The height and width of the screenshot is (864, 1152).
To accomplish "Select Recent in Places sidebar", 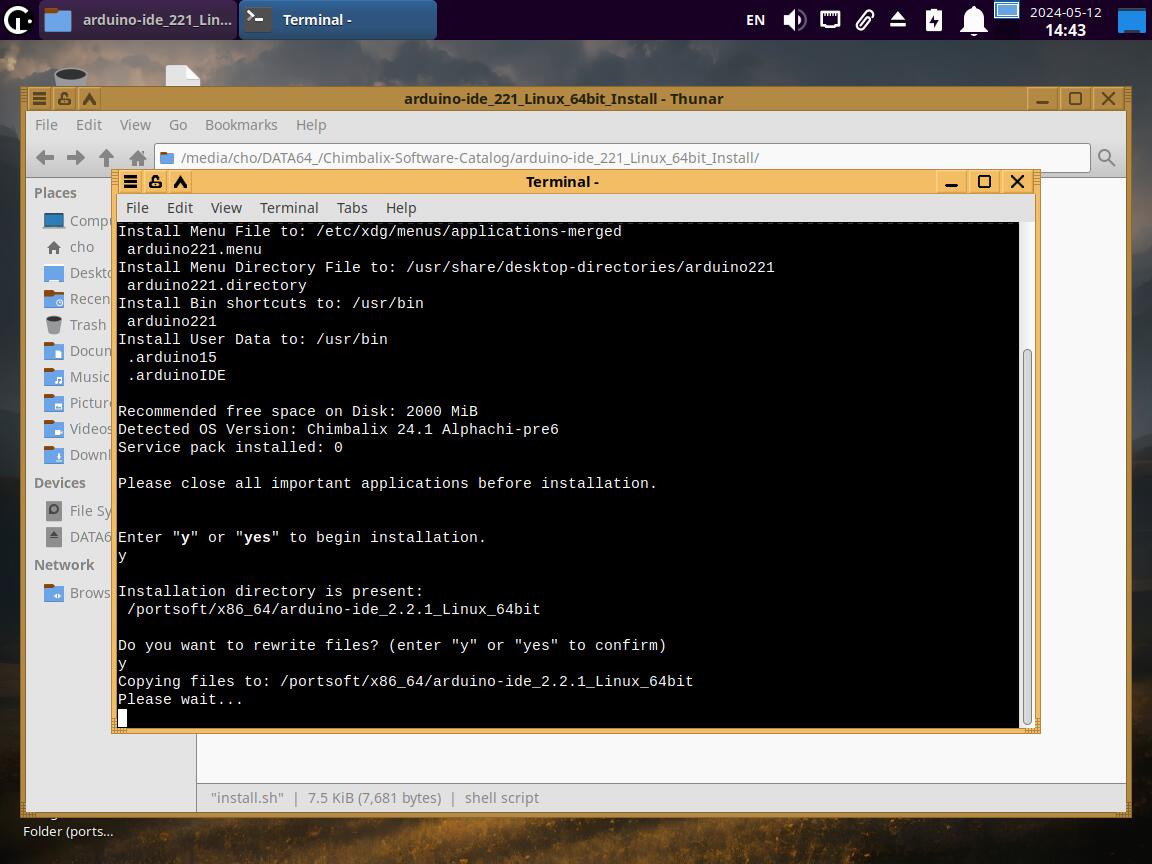I will (x=76, y=299).
